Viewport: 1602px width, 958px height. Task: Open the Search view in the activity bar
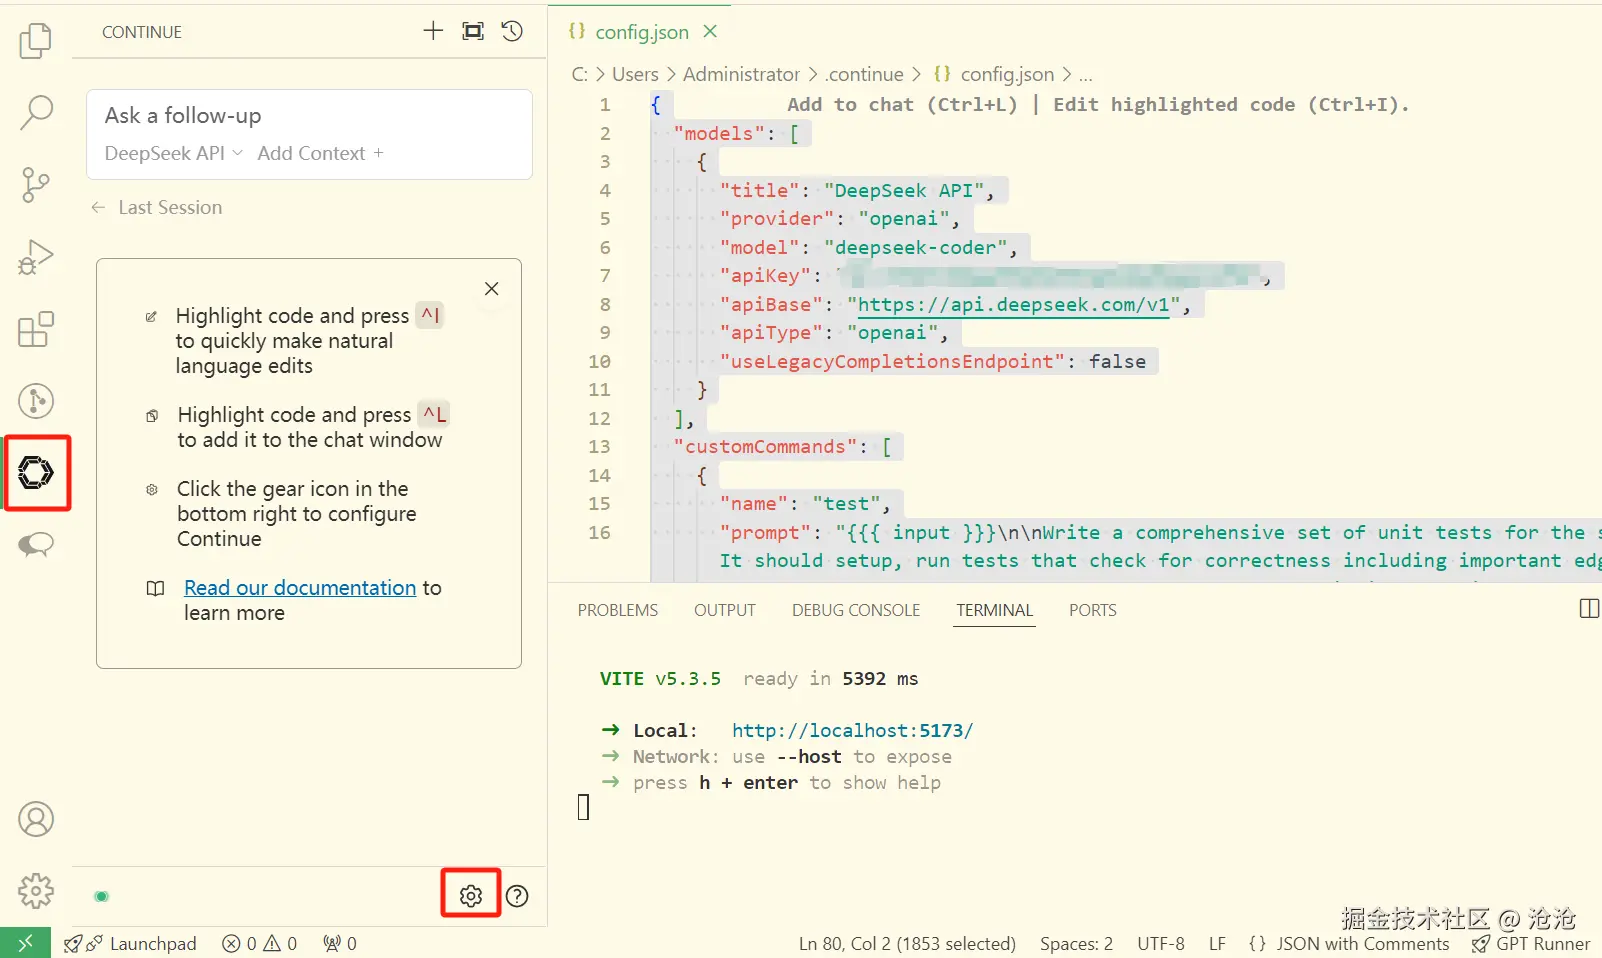point(36,112)
